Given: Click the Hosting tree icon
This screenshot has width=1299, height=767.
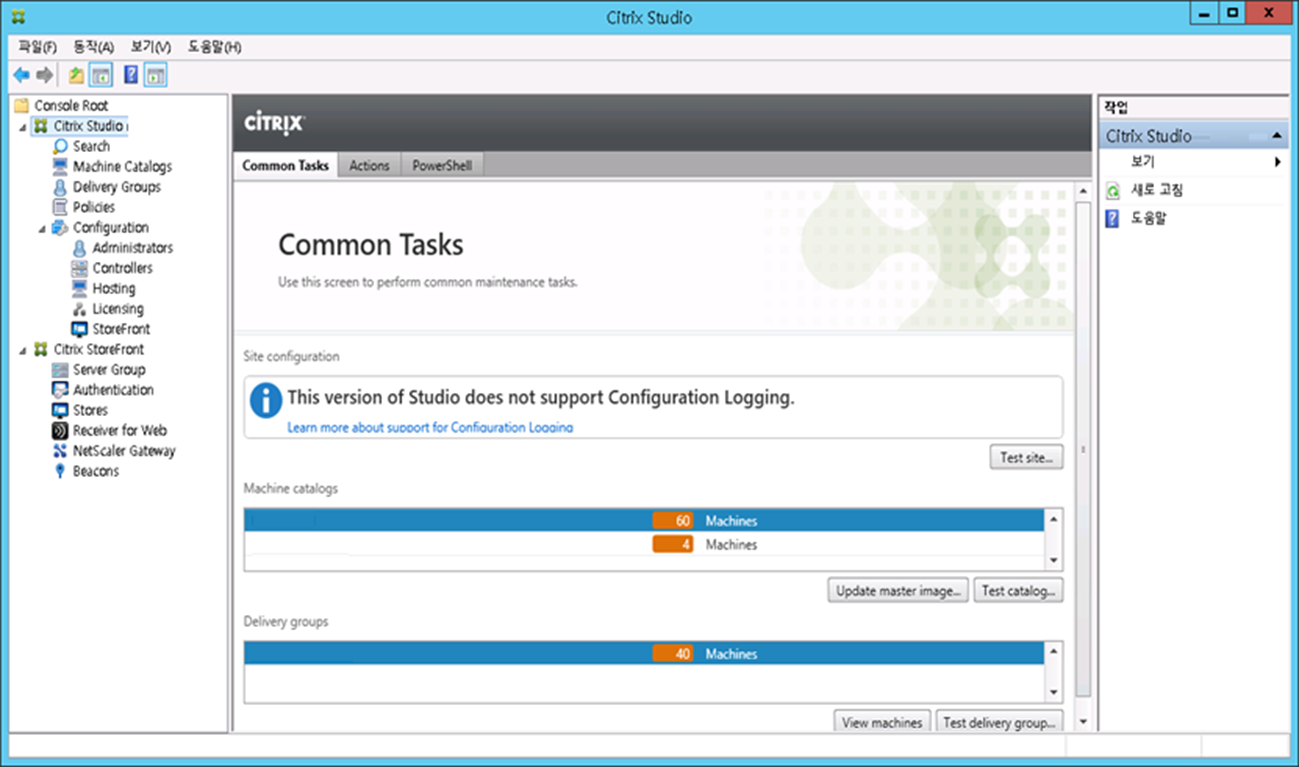Looking at the screenshot, I should [80, 288].
